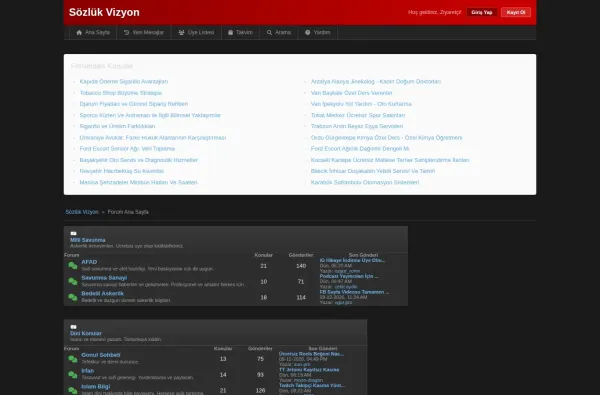Open the Ford Escort Sensör Ağı topic

coord(127,149)
